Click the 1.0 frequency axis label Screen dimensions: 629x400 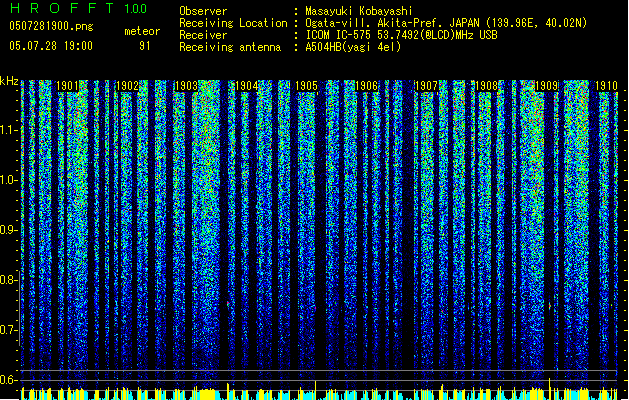click(x=8, y=180)
